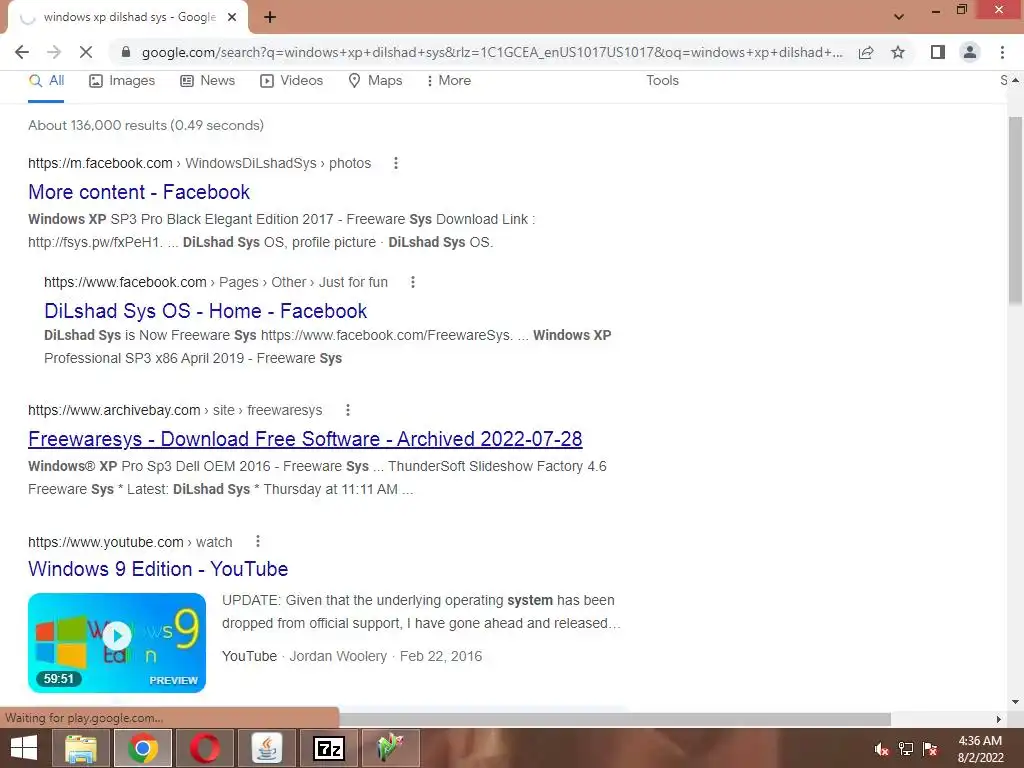This screenshot has width=1024, height=768.
Task: Click the results count text
Action: pyautogui.click(x=146, y=125)
